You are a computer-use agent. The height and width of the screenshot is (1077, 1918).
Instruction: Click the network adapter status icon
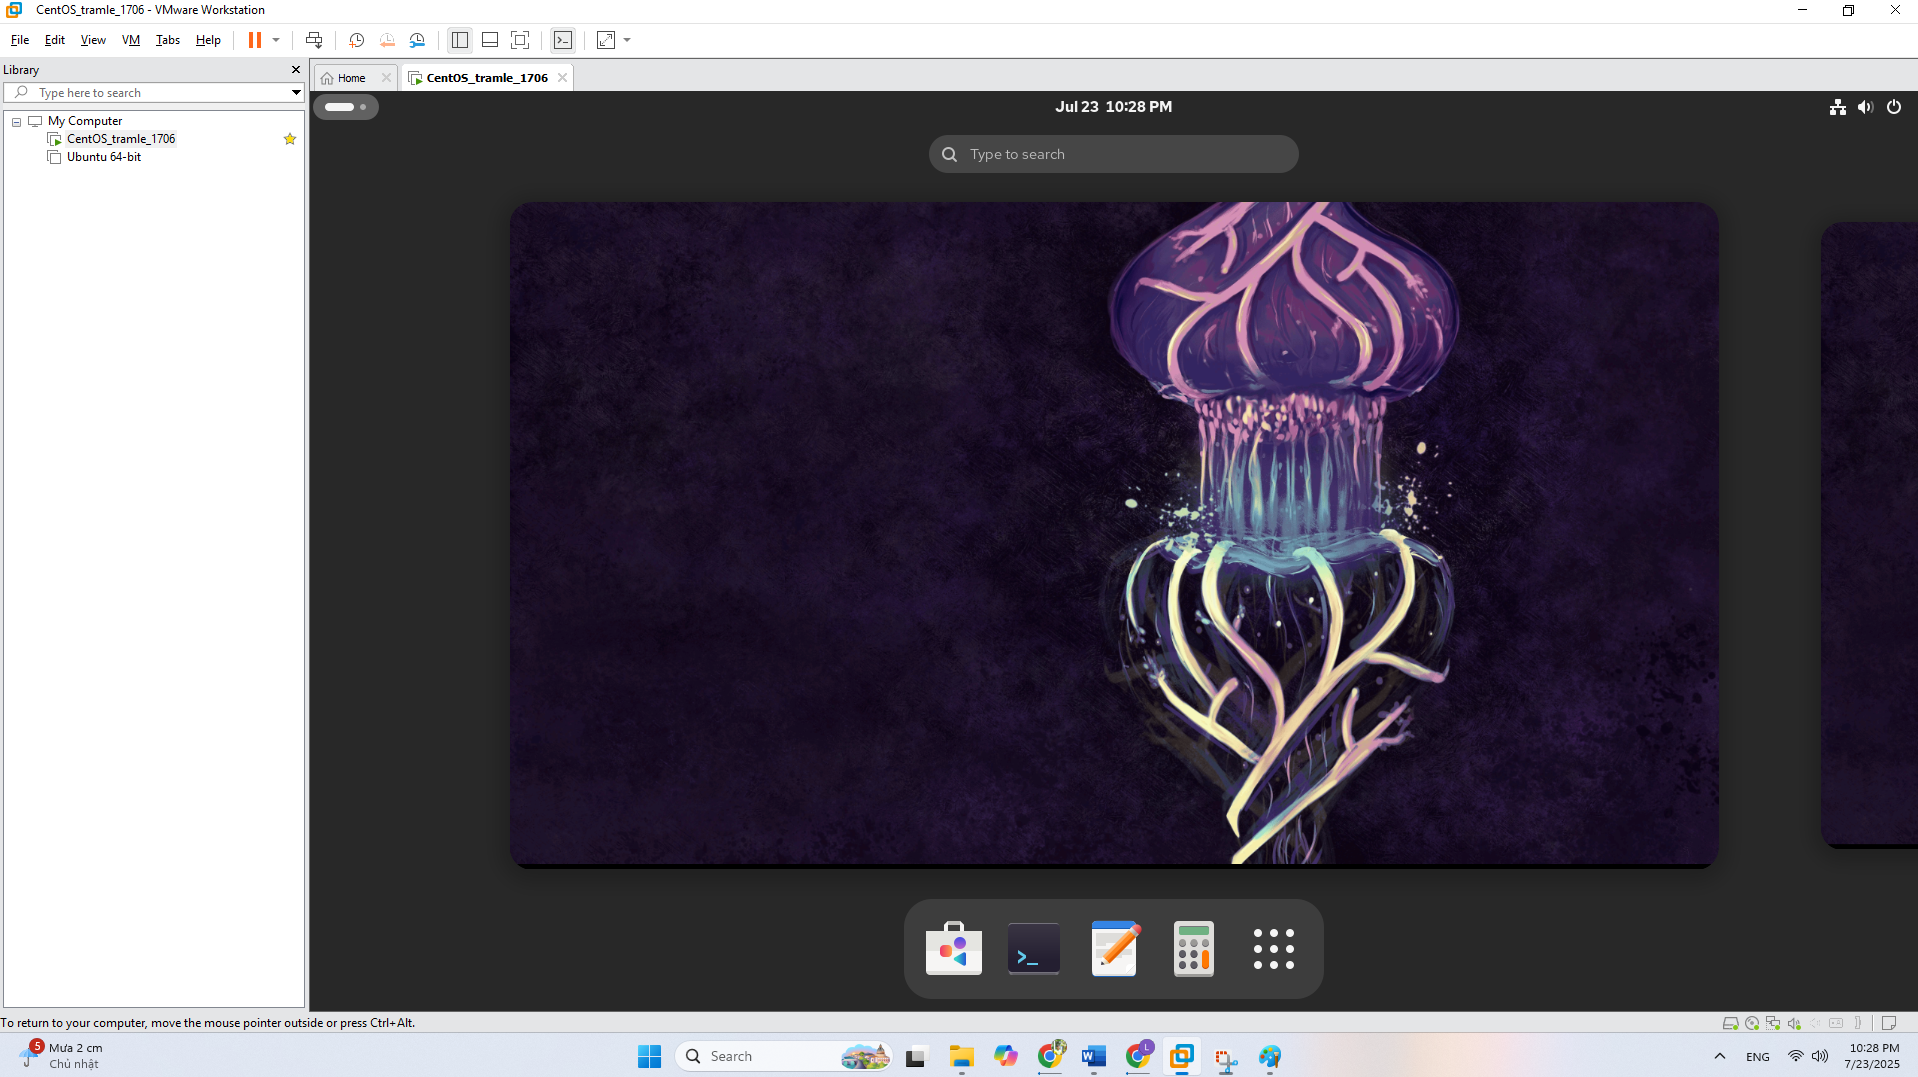(1773, 1023)
